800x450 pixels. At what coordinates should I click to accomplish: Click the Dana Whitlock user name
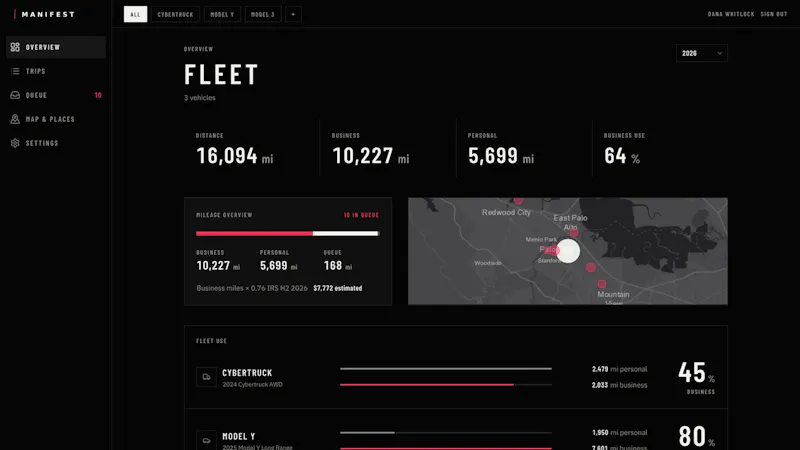[731, 14]
